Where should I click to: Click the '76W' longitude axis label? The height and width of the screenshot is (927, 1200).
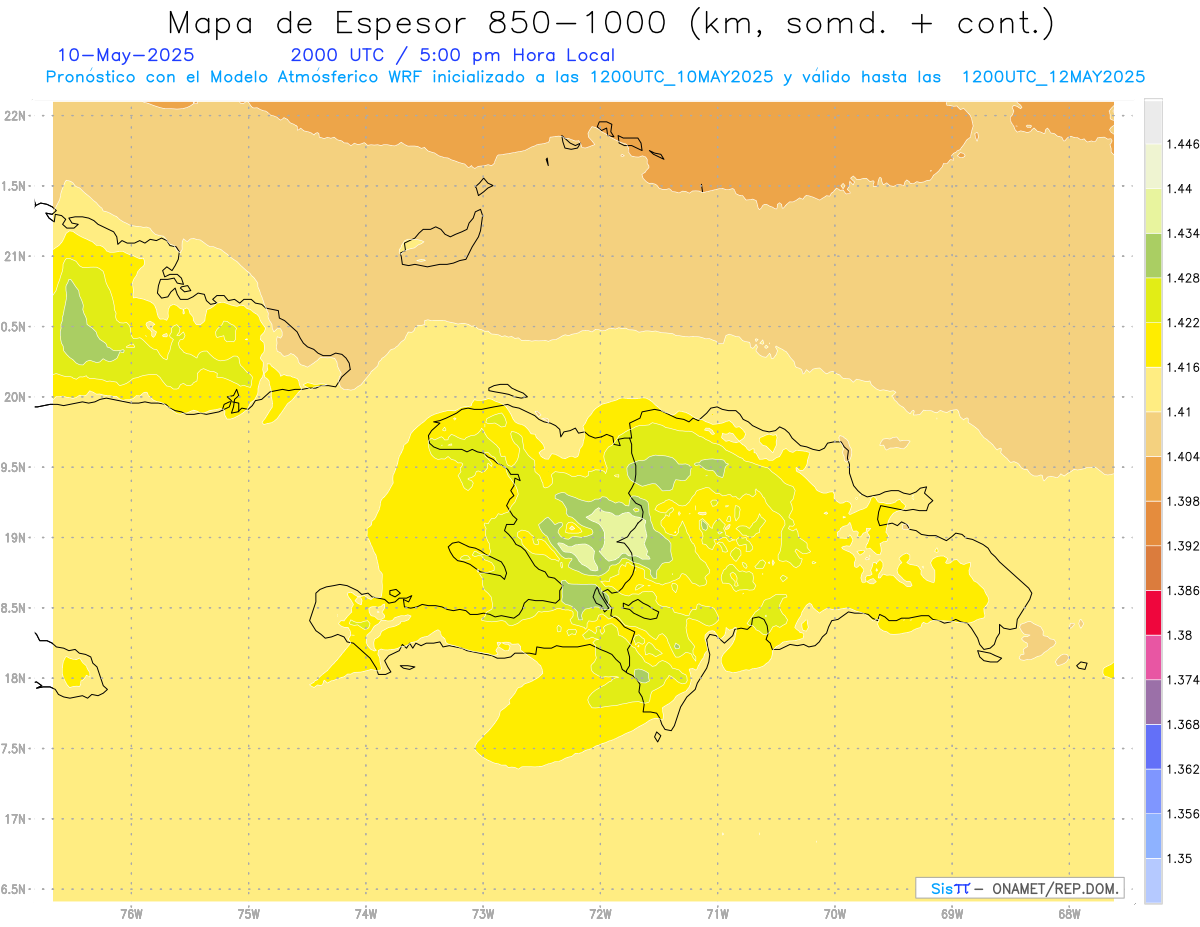click(x=131, y=913)
